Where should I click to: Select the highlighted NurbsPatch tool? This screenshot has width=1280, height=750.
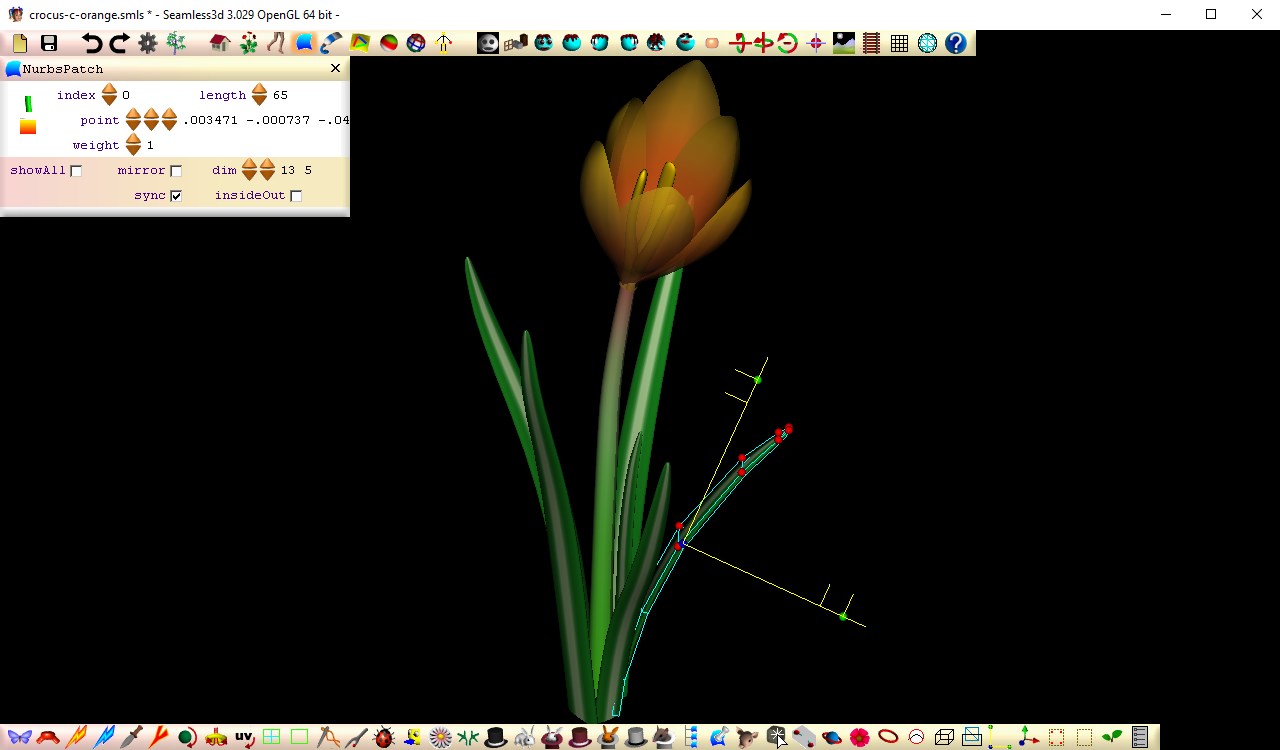click(302, 43)
